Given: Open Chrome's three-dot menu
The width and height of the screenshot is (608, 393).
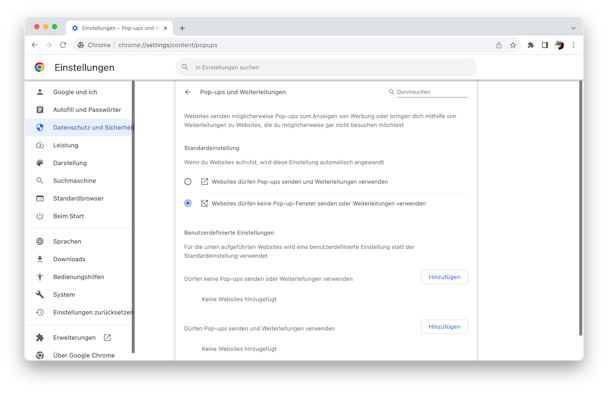Looking at the screenshot, I should 573,45.
